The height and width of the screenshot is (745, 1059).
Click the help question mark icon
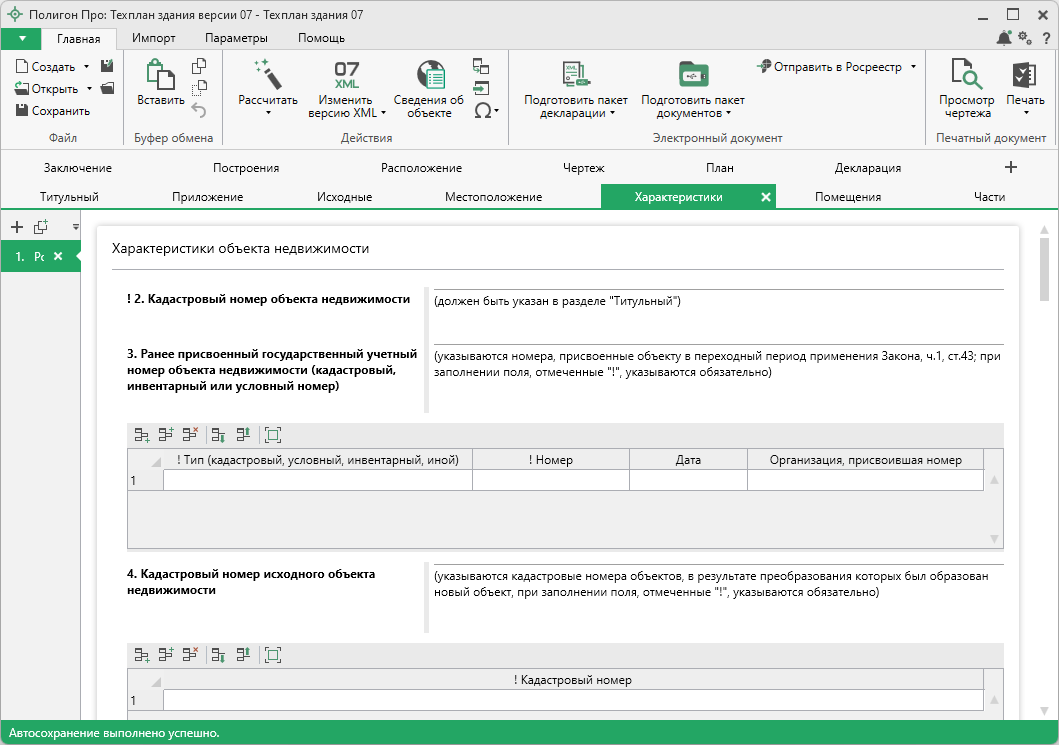1046,38
